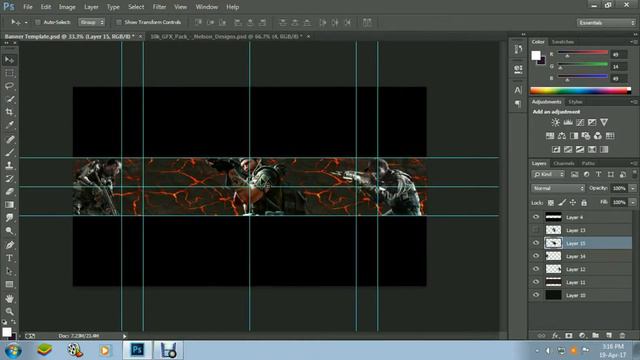The height and width of the screenshot is (360, 640).
Task: Click the red R color slider
Action: [582, 53]
